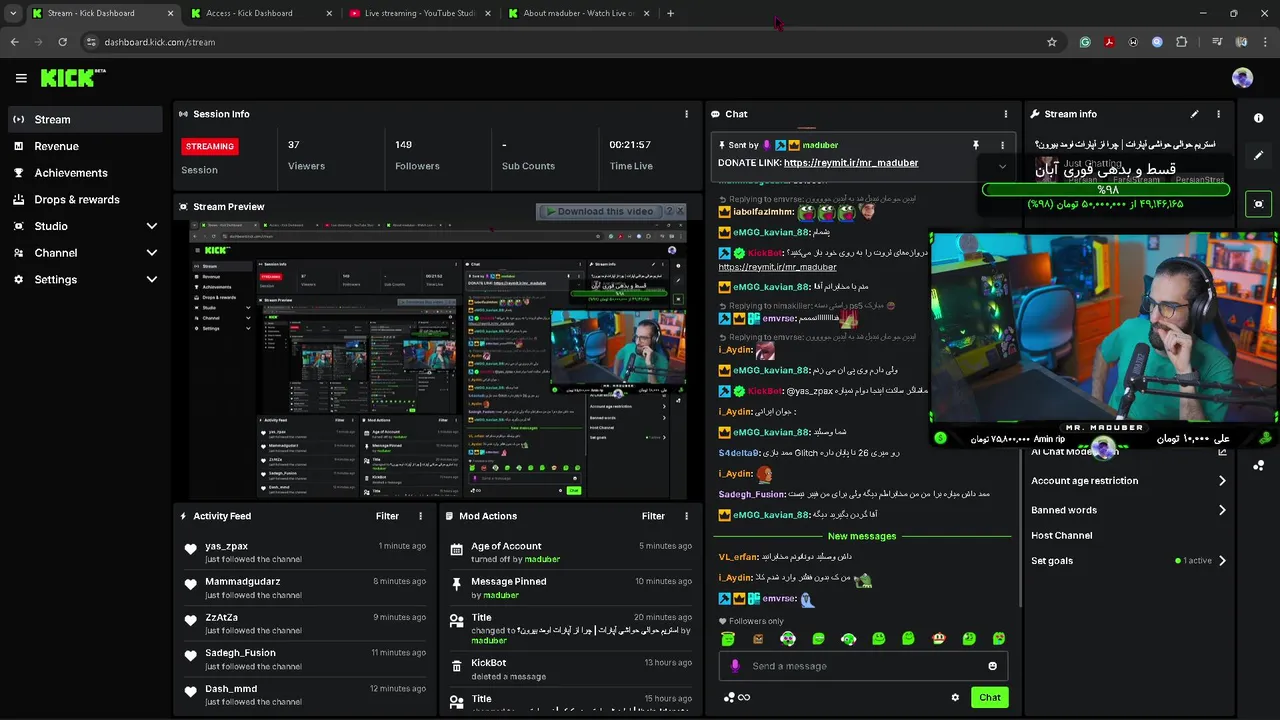Screen dimensions: 1280x720
Task: Toggle focus view icon in right rail
Action: click(1258, 204)
